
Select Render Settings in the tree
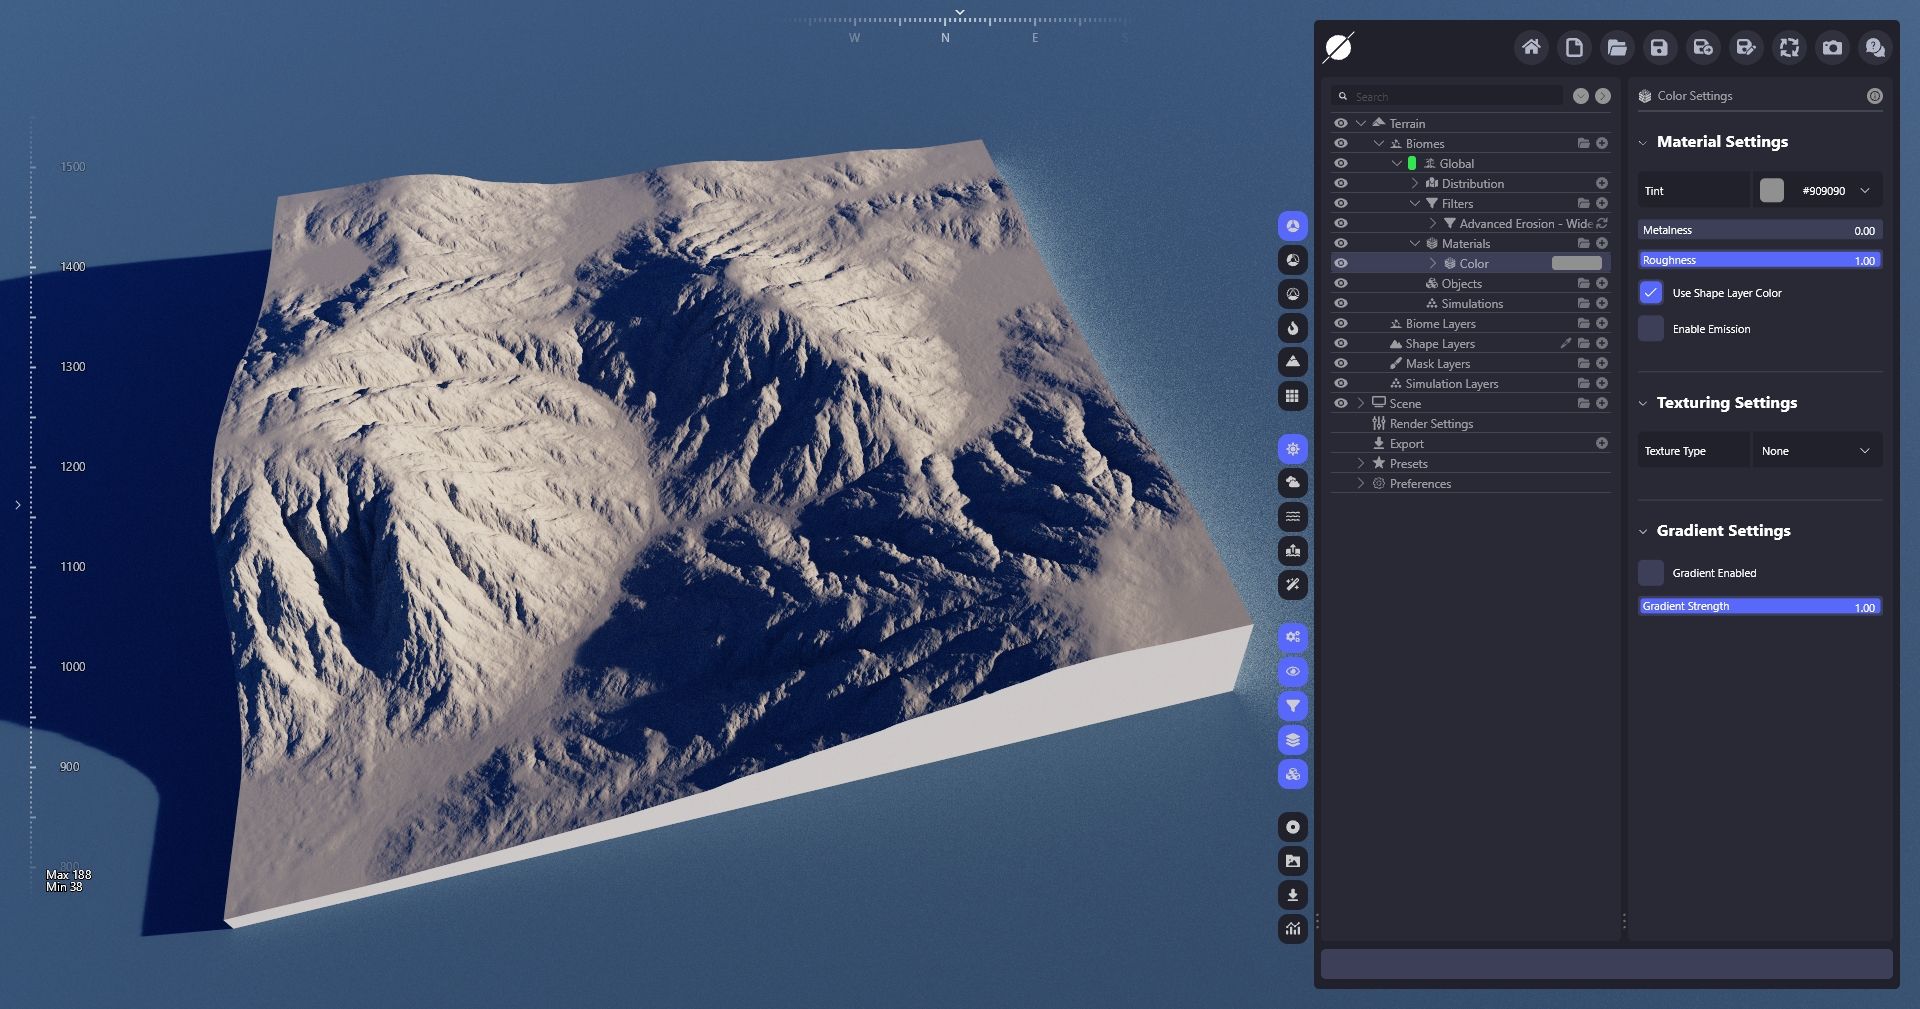point(1431,424)
